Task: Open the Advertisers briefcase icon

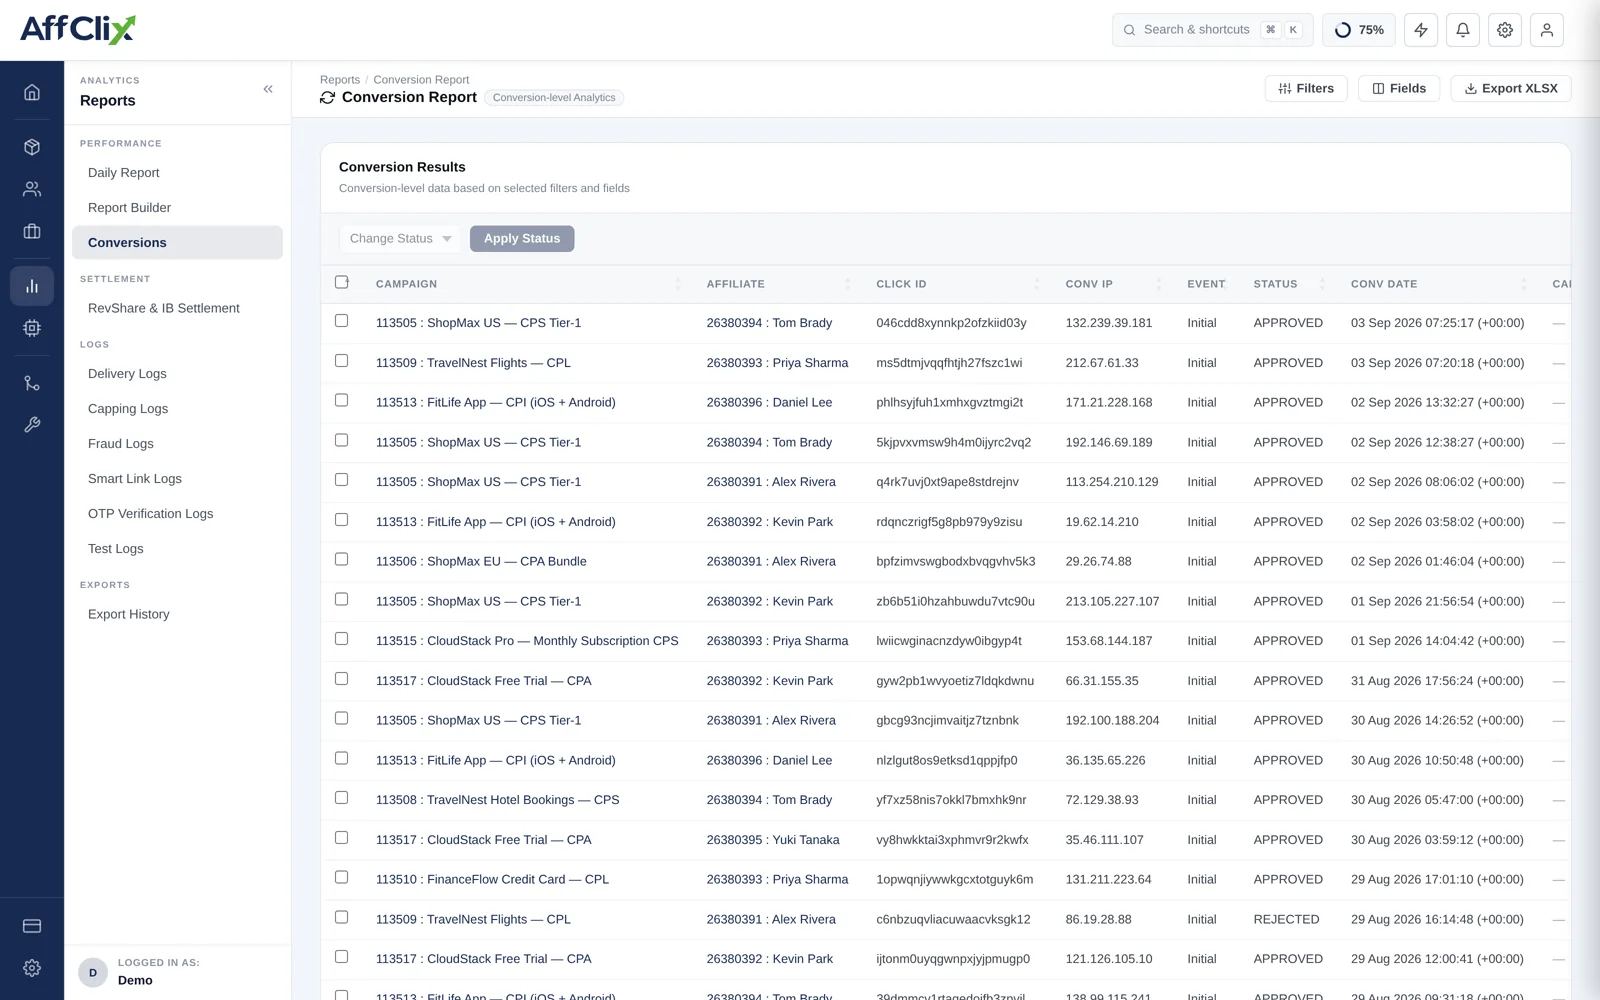Action: (32, 231)
